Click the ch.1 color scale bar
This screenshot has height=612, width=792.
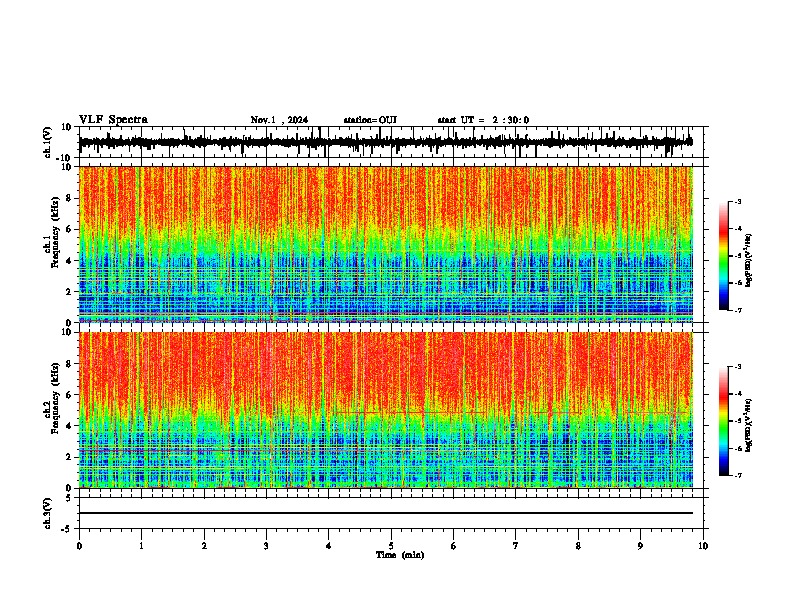click(x=723, y=256)
